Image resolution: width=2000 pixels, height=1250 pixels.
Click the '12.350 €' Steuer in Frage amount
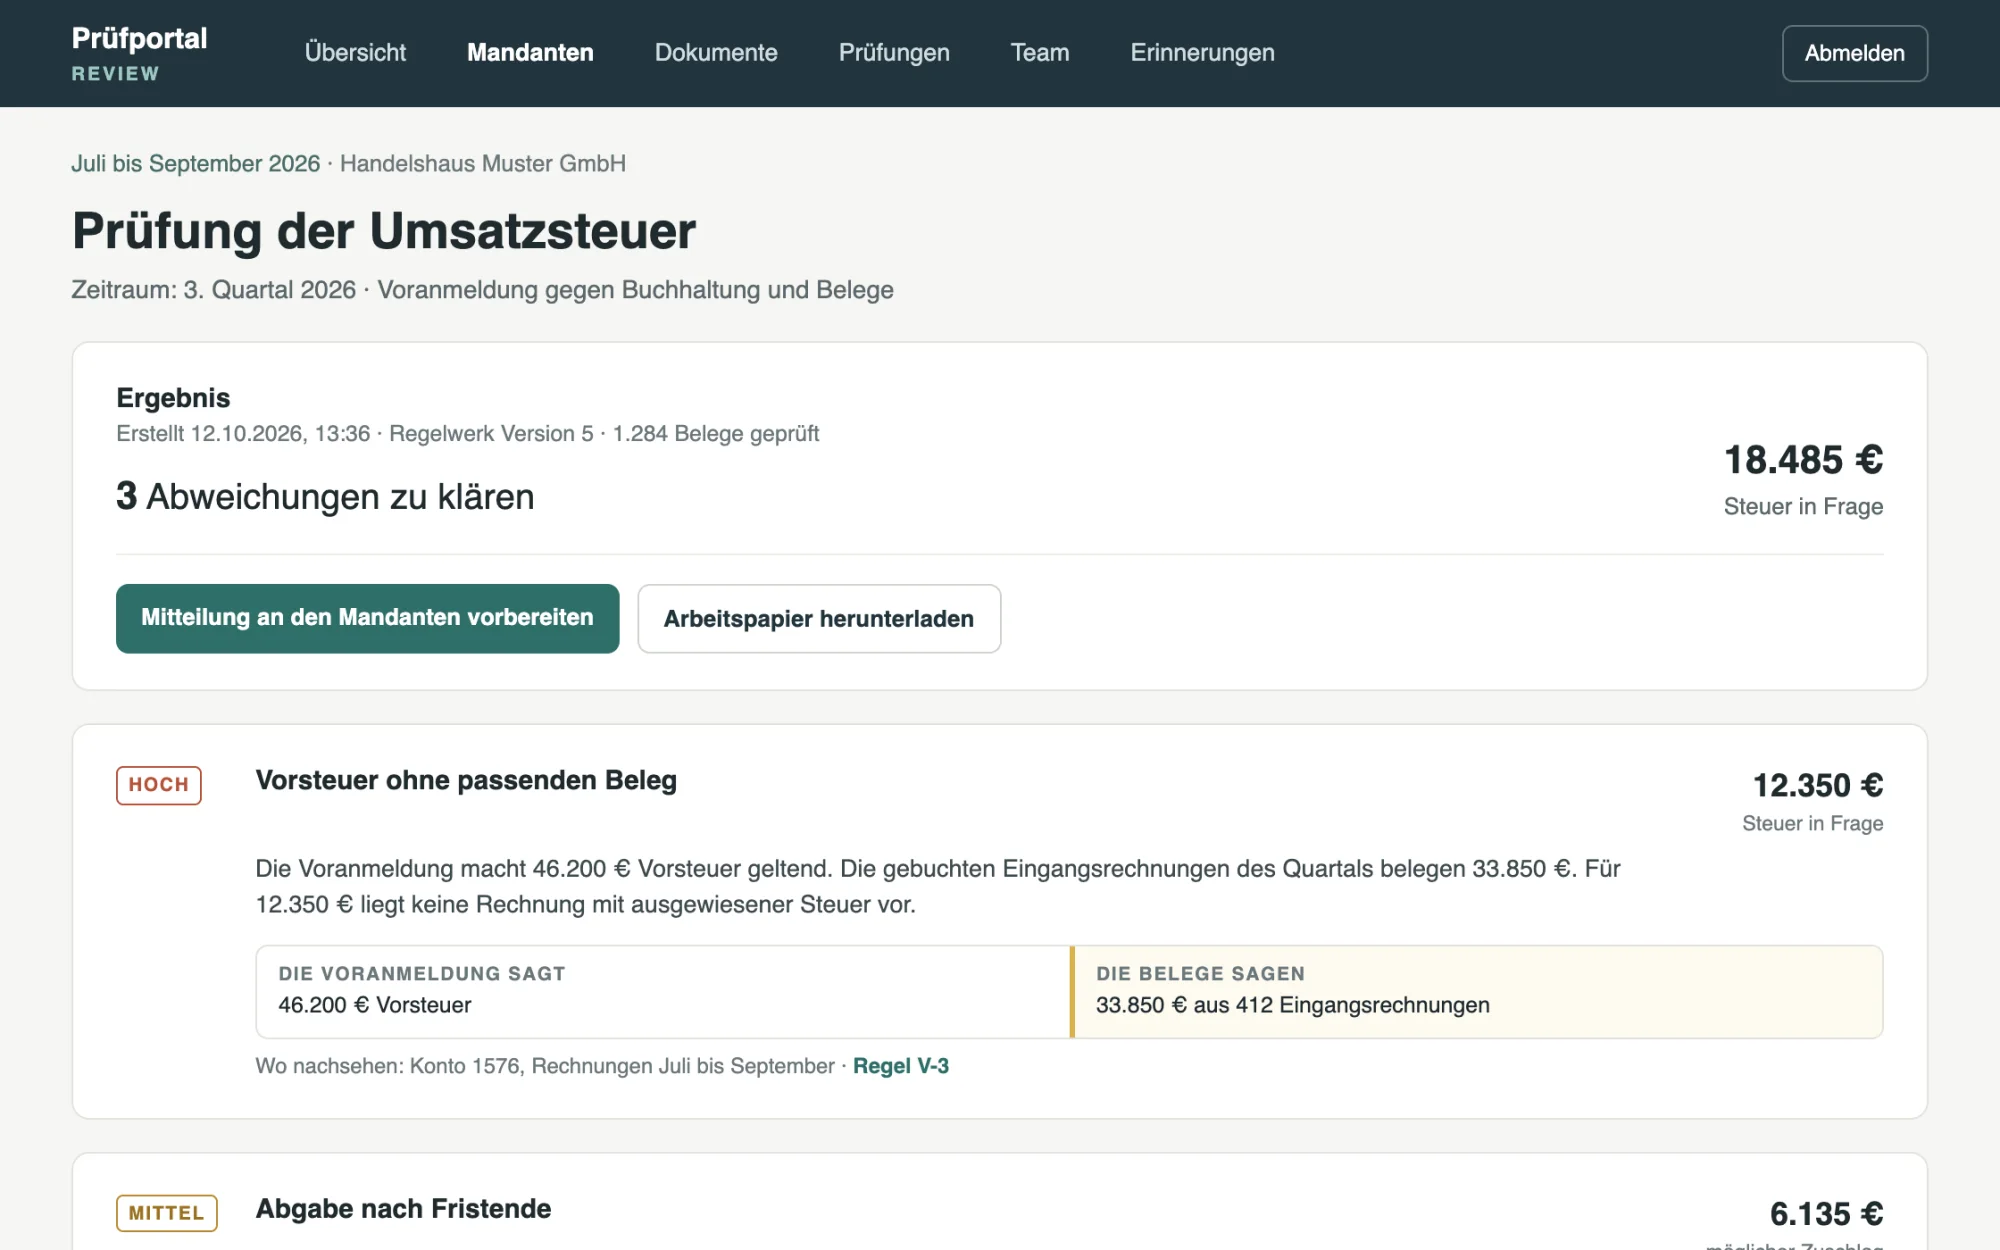pyautogui.click(x=1818, y=785)
